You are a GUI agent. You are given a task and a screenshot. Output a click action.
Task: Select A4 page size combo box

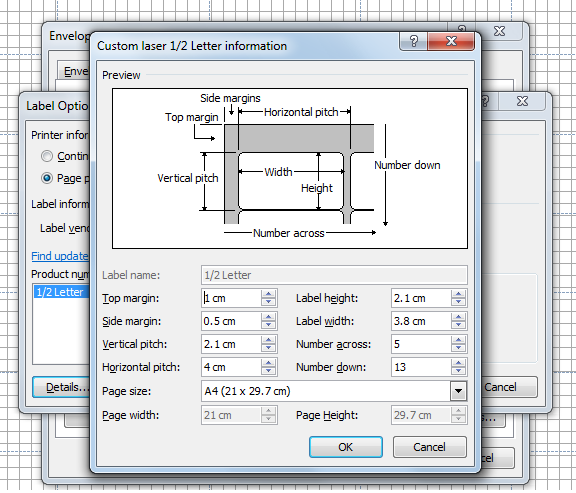coord(334,391)
